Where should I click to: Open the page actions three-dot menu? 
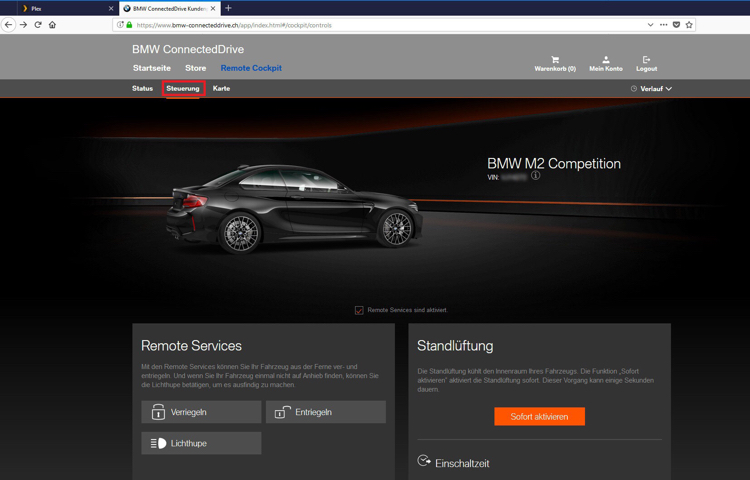[x=663, y=25]
